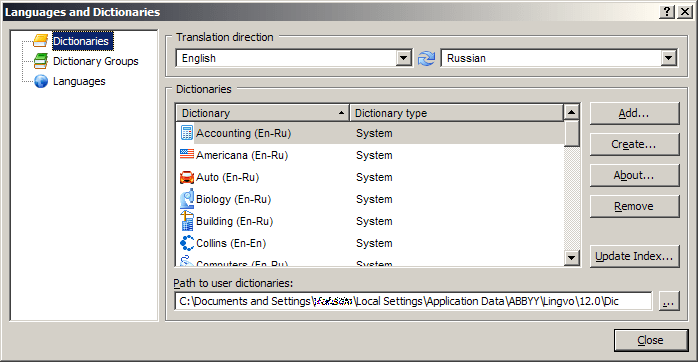Select the Collins (En-En) dictionary
Viewport: 698px width, 362px height.
[370, 243]
